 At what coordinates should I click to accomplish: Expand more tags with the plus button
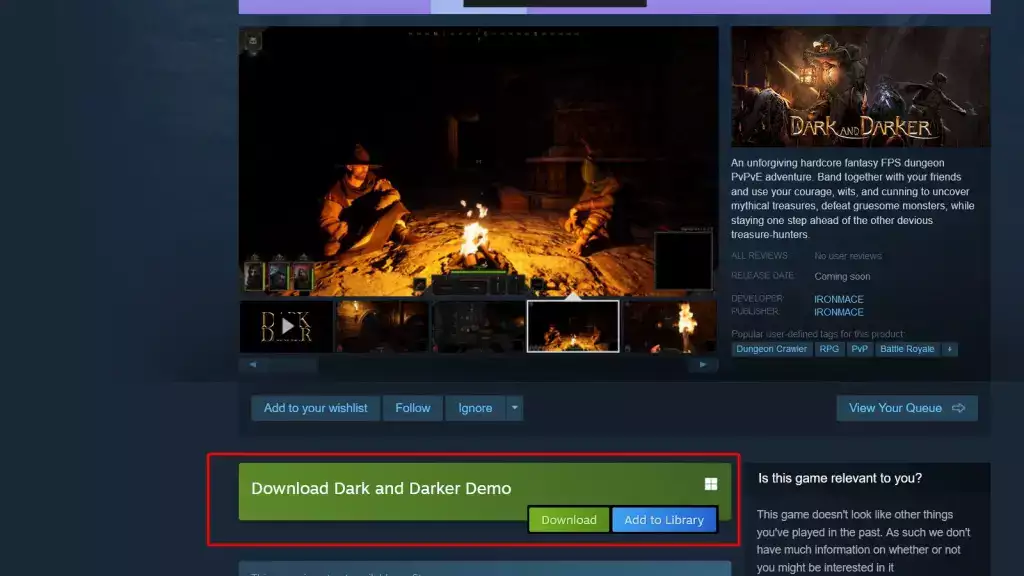[950, 349]
